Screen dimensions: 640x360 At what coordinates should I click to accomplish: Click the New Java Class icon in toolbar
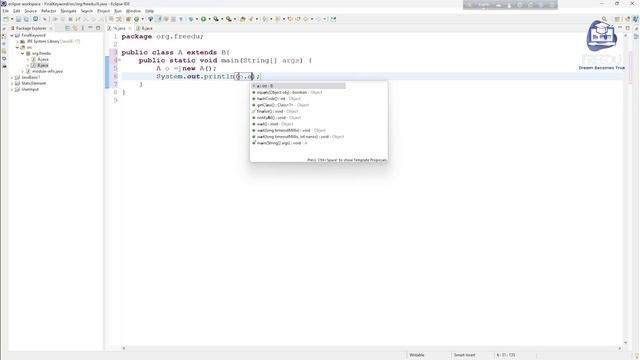[137, 19]
